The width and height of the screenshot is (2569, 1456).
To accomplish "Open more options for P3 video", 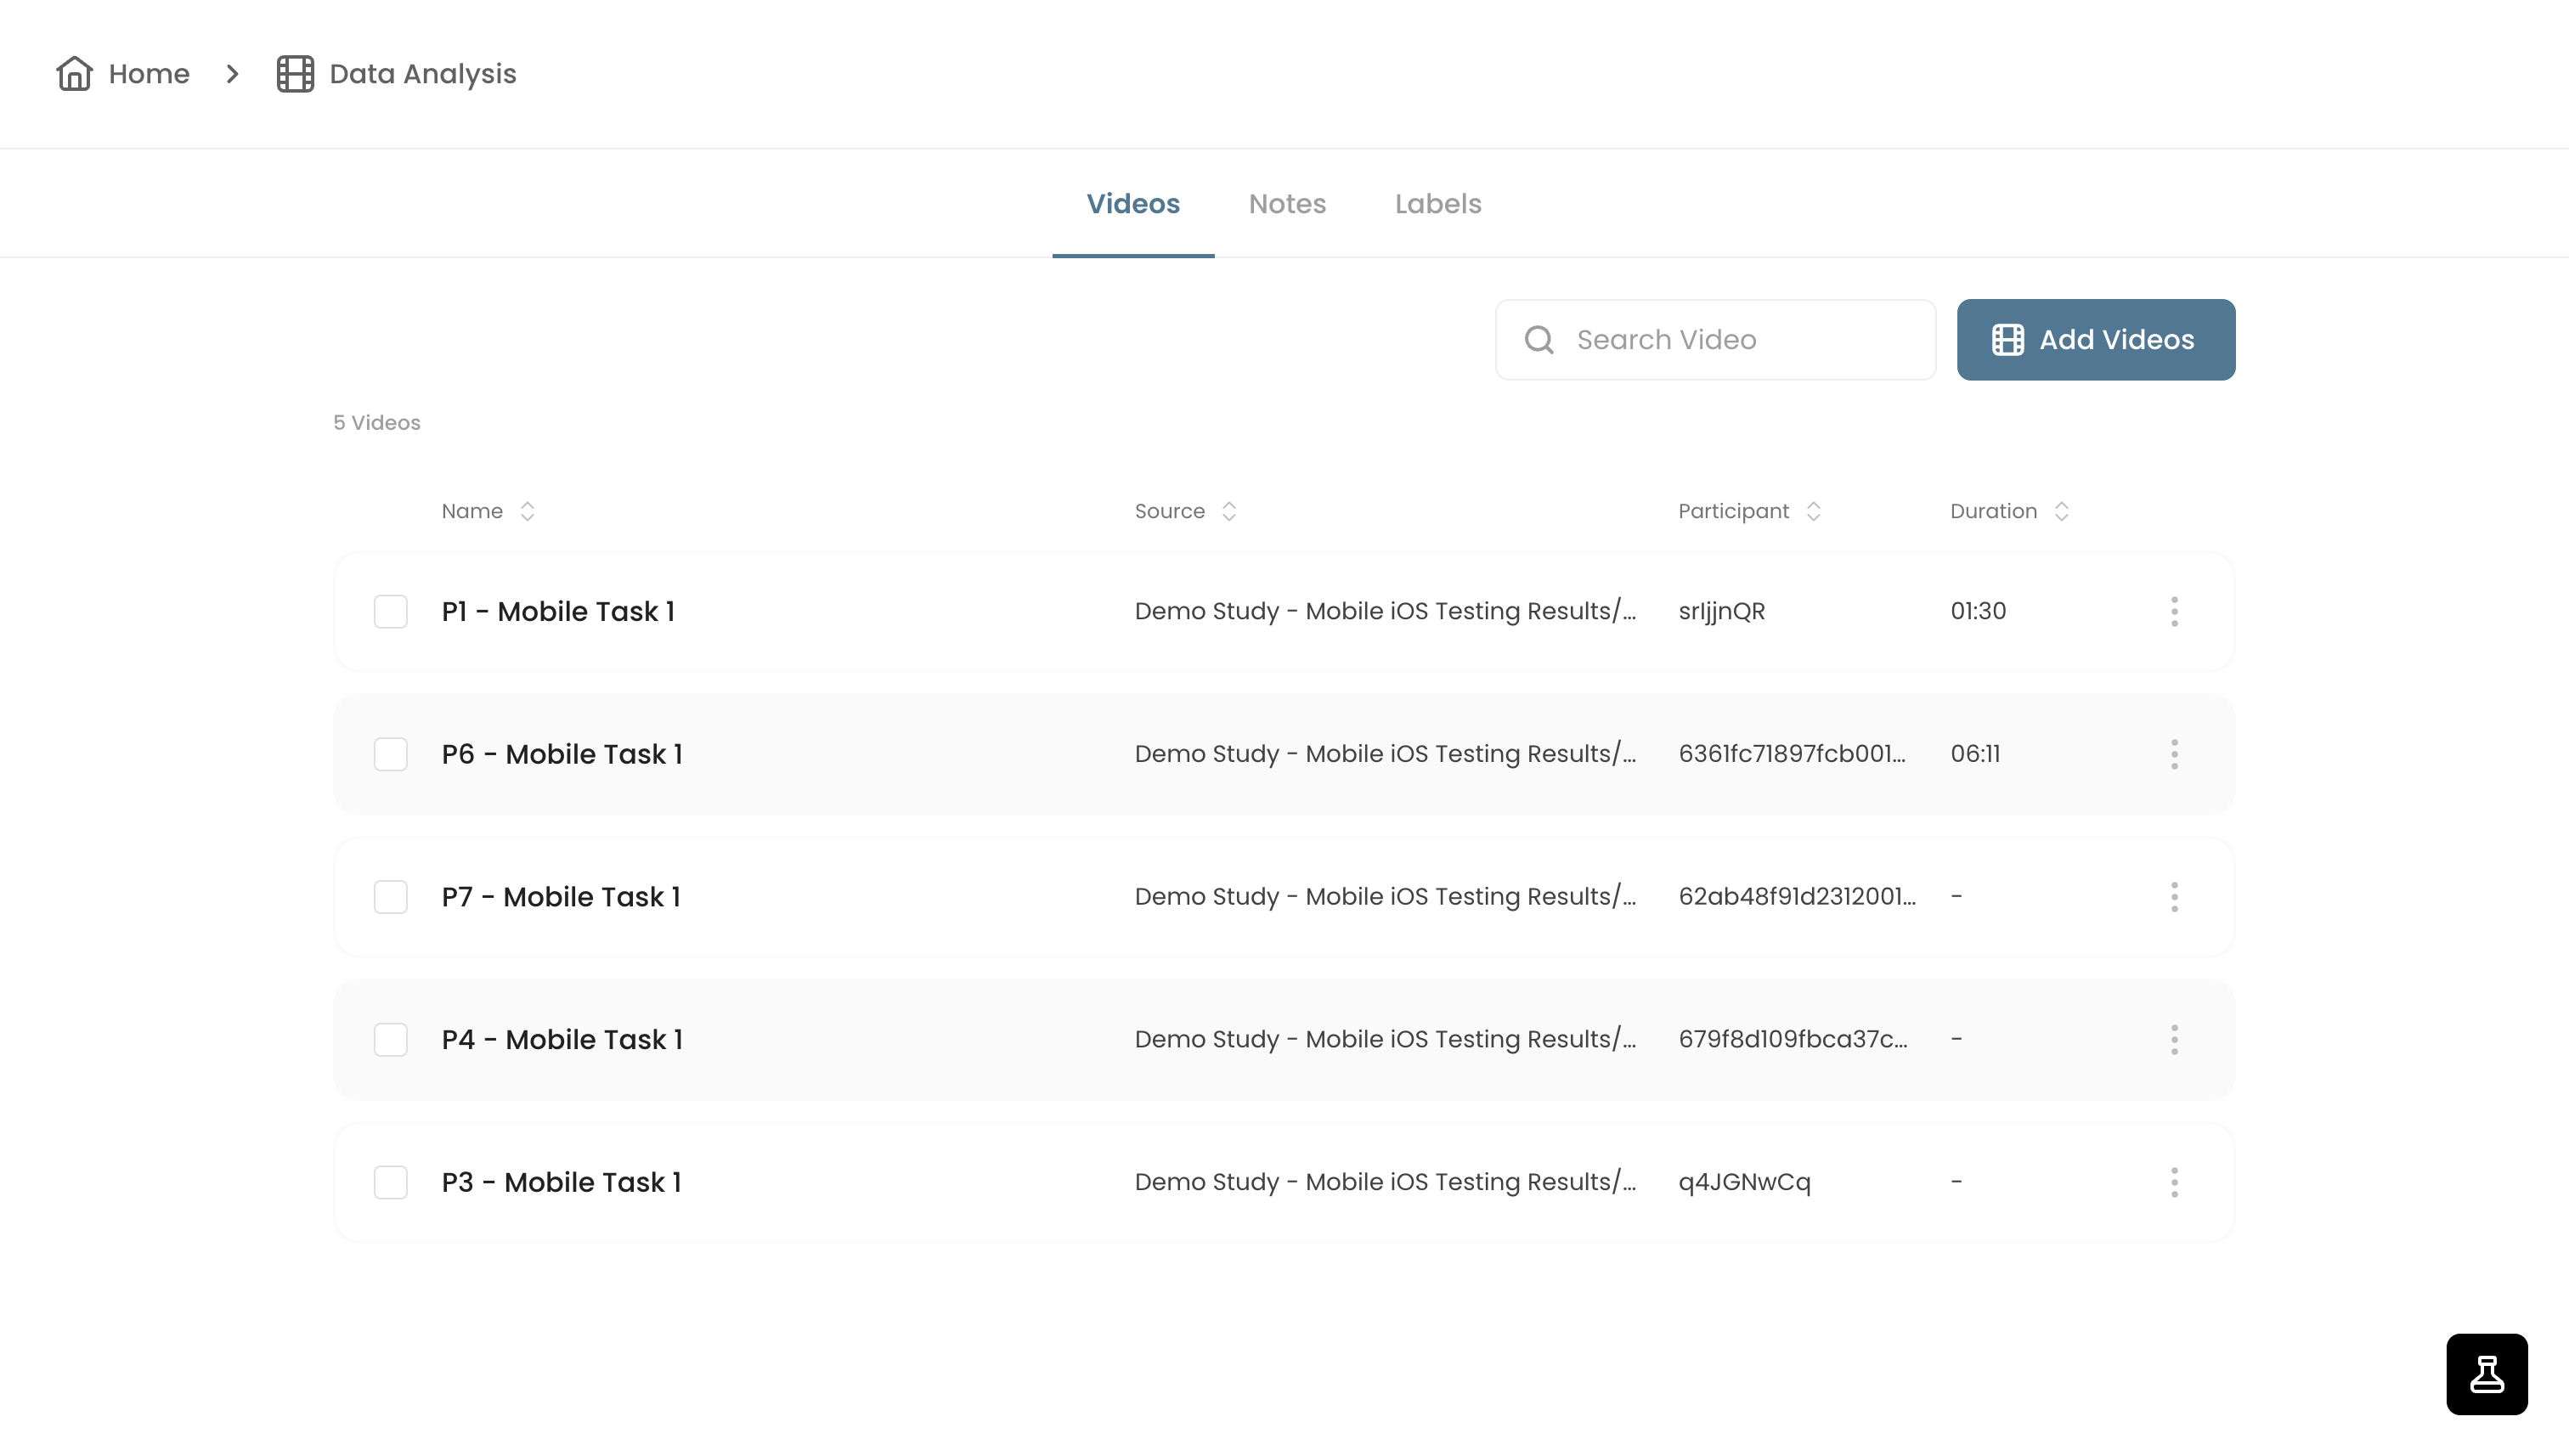I will [x=2174, y=1182].
